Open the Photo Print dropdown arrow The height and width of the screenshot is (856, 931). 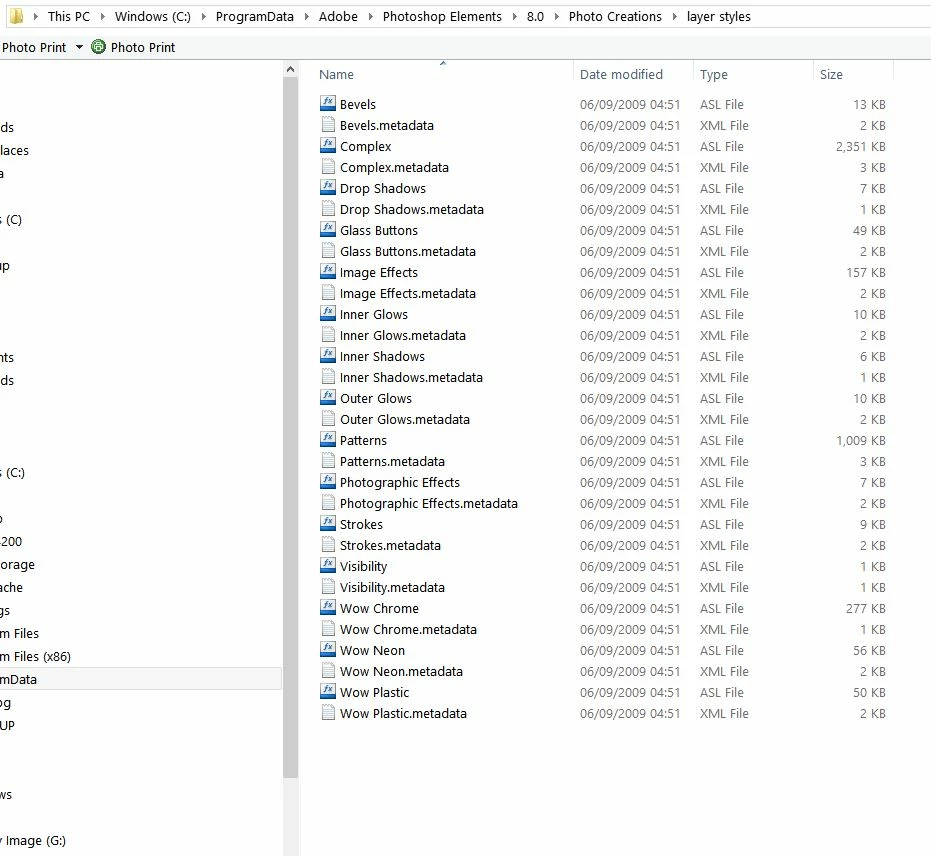click(79, 47)
